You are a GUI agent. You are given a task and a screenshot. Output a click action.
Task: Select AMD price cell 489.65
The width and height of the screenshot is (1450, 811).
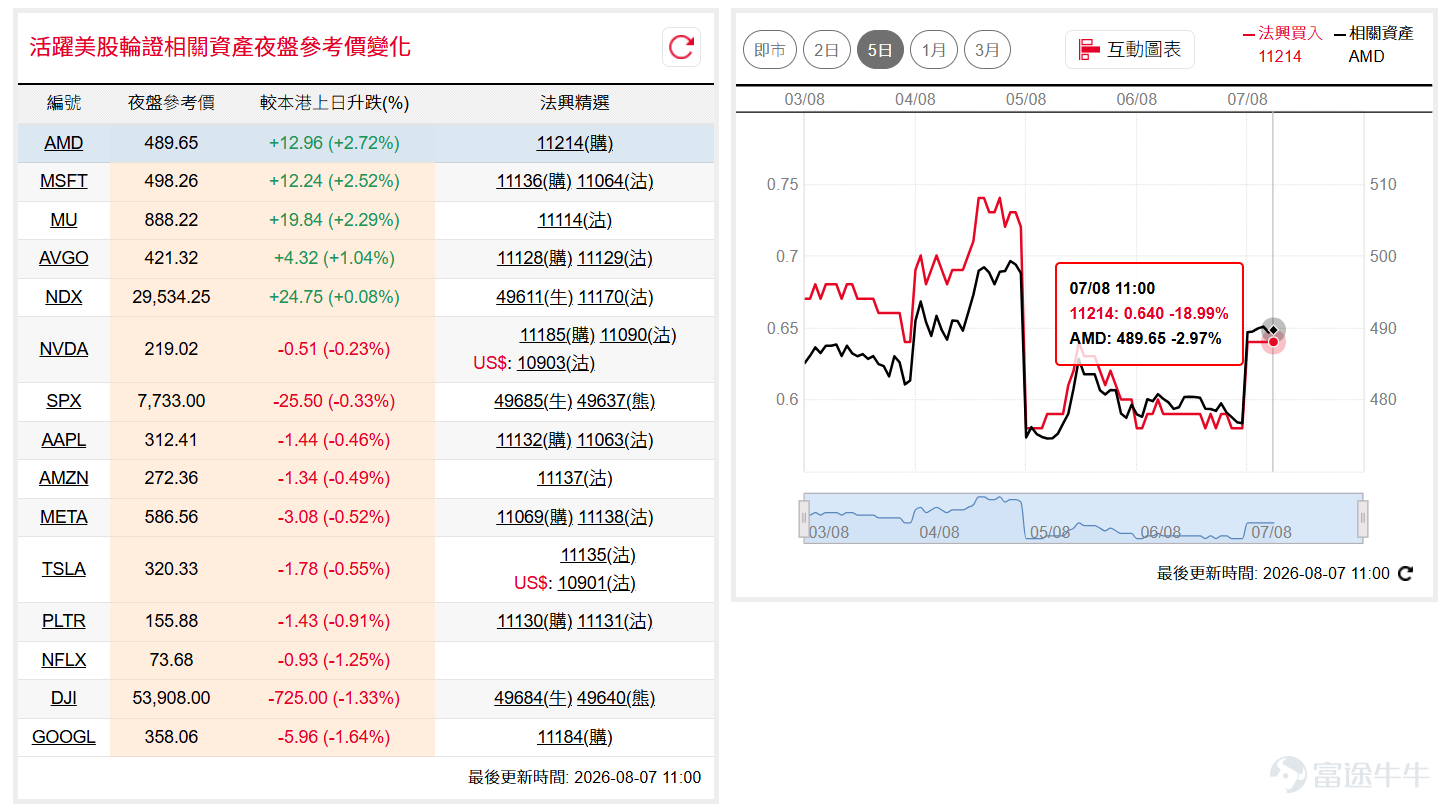(x=172, y=143)
